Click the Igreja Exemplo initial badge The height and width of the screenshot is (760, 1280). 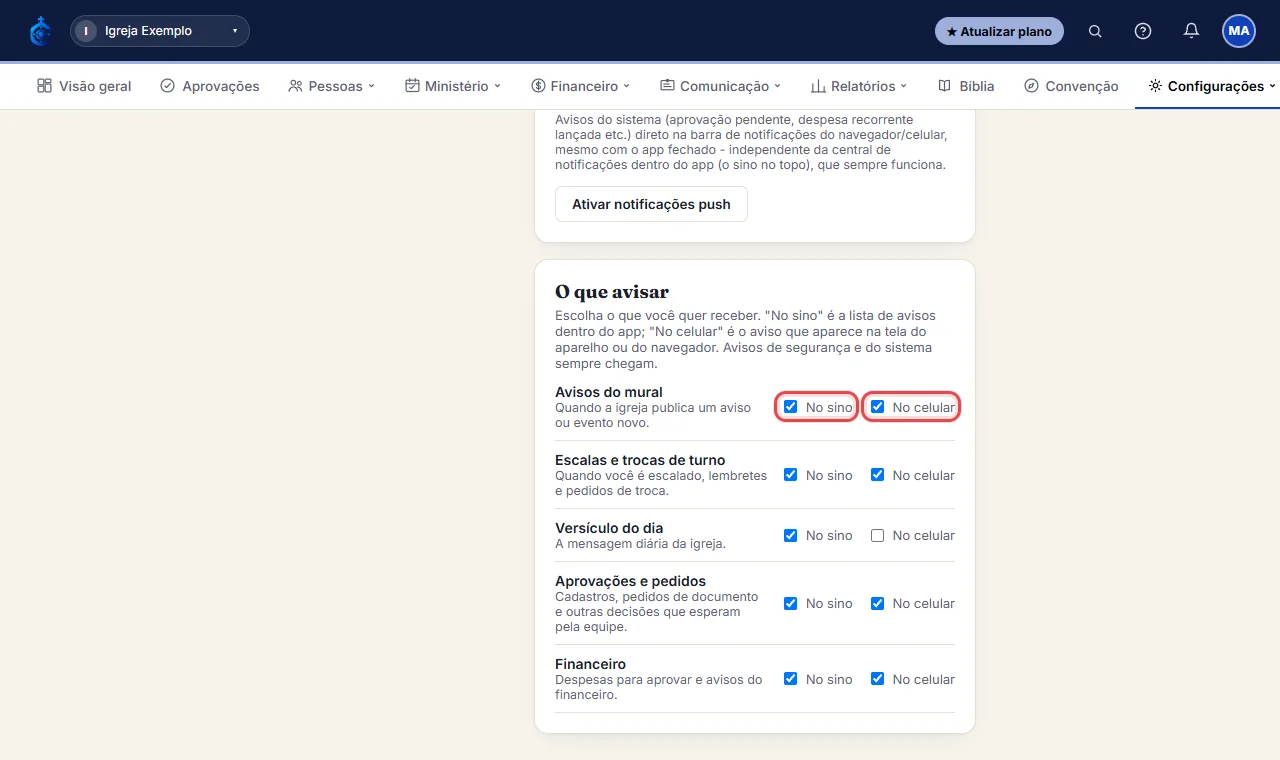(x=86, y=31)
